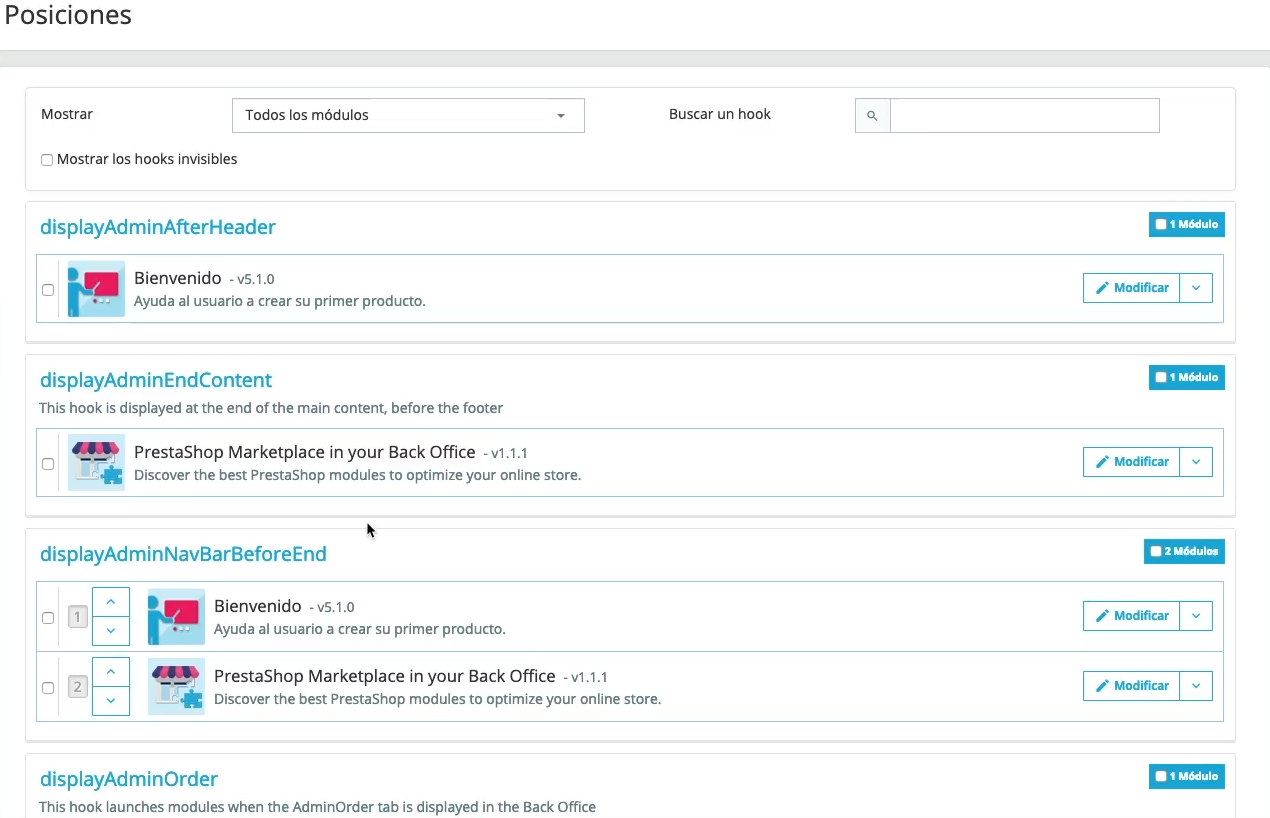Expand Modificar options in displayAdminEndContent
1270x818 pixels.
point(1196,462)
